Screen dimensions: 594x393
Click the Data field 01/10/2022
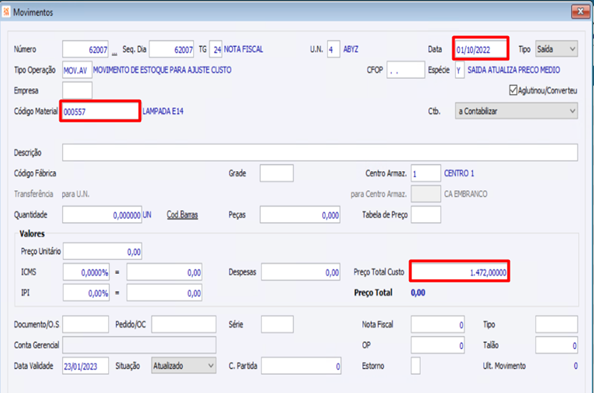[480, 49]
